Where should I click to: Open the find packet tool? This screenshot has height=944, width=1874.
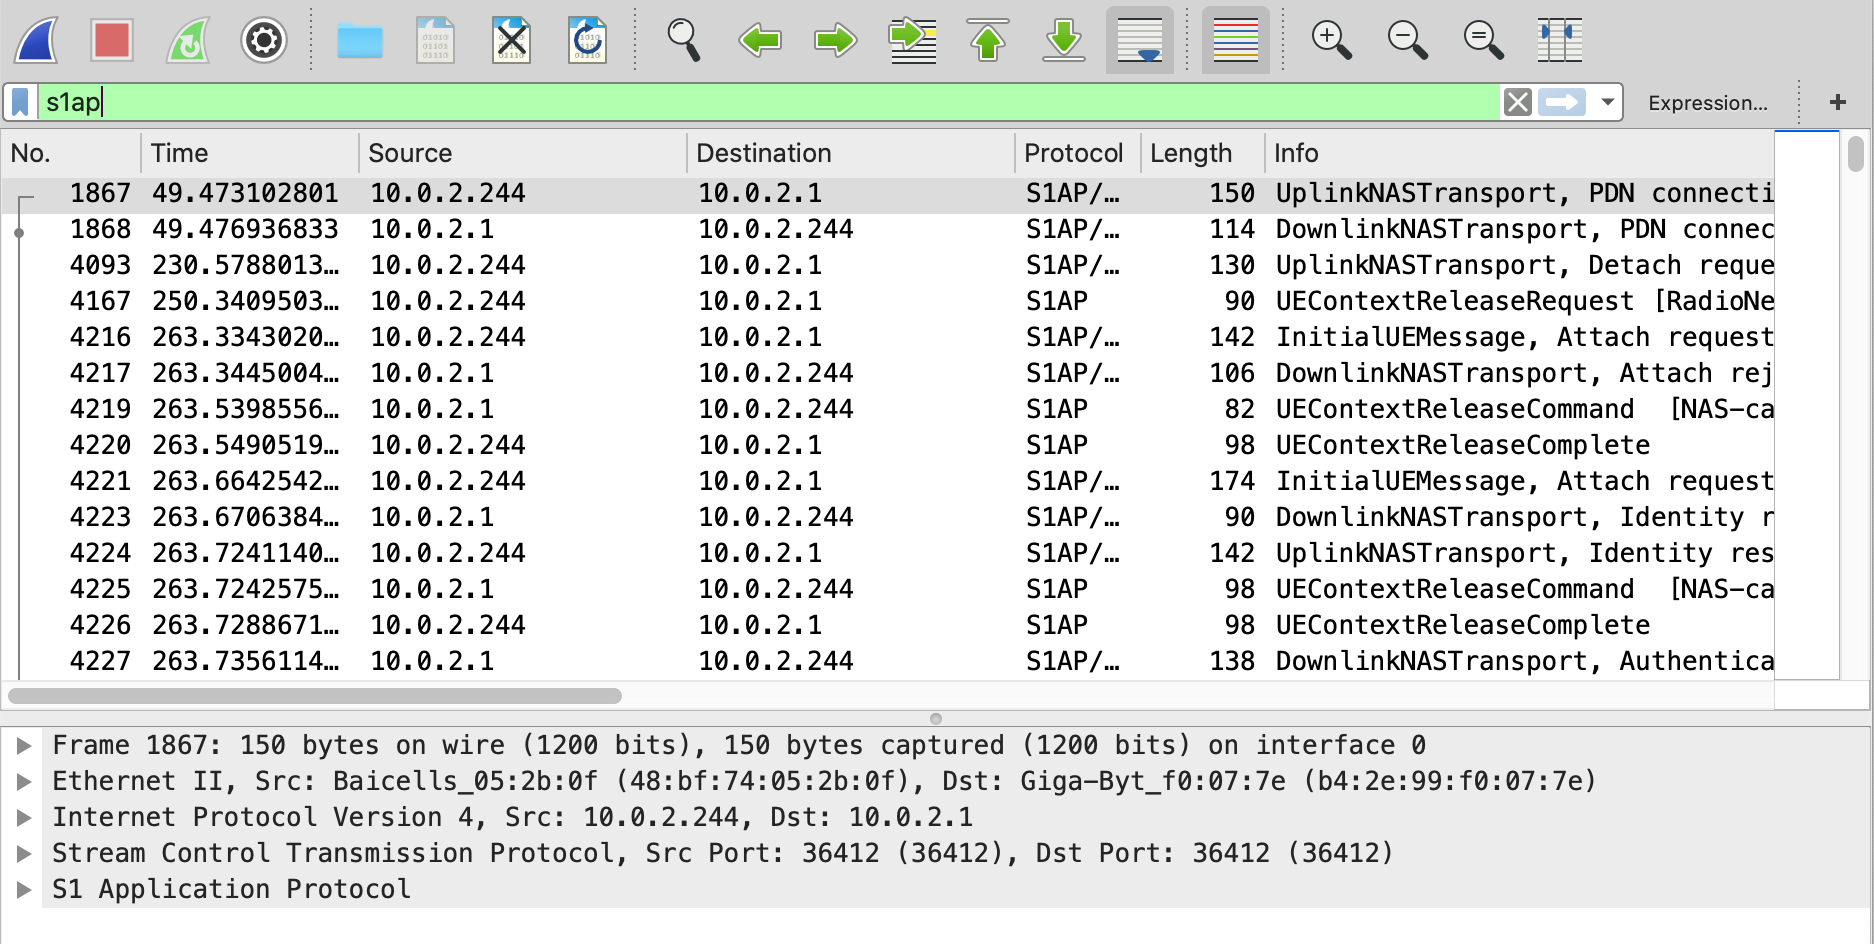685,40
